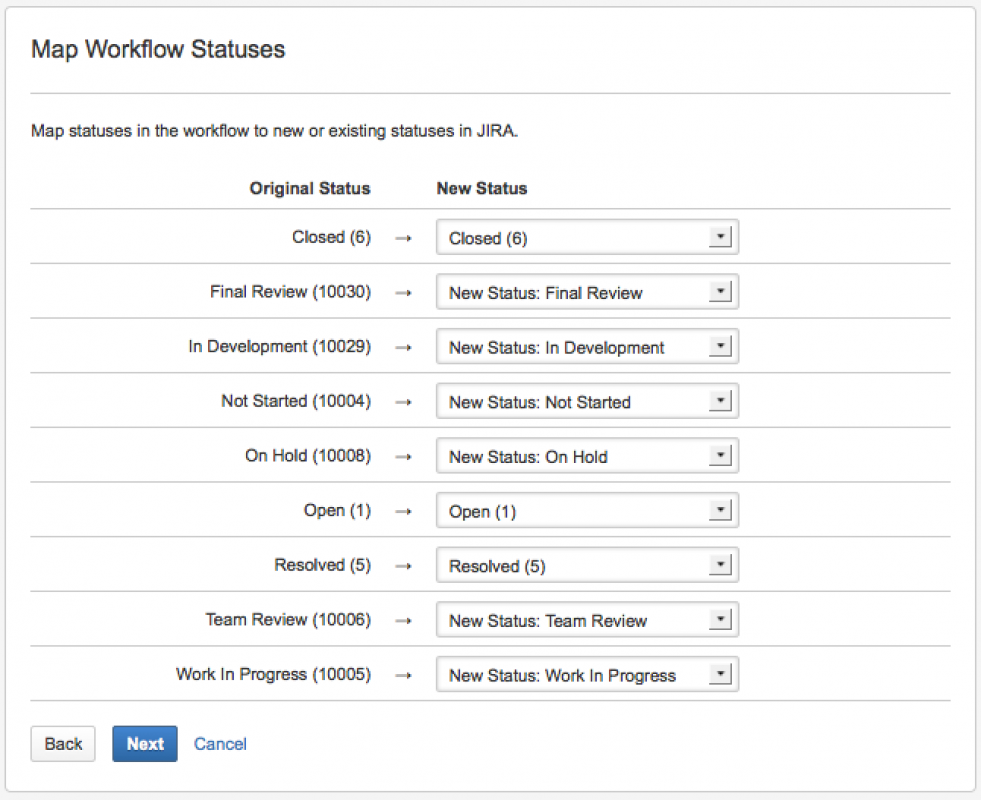Open the New Status: Work In Progress dropdown
Screen dimensions: 981x800
pyautogui.click(x=587, y=675)
